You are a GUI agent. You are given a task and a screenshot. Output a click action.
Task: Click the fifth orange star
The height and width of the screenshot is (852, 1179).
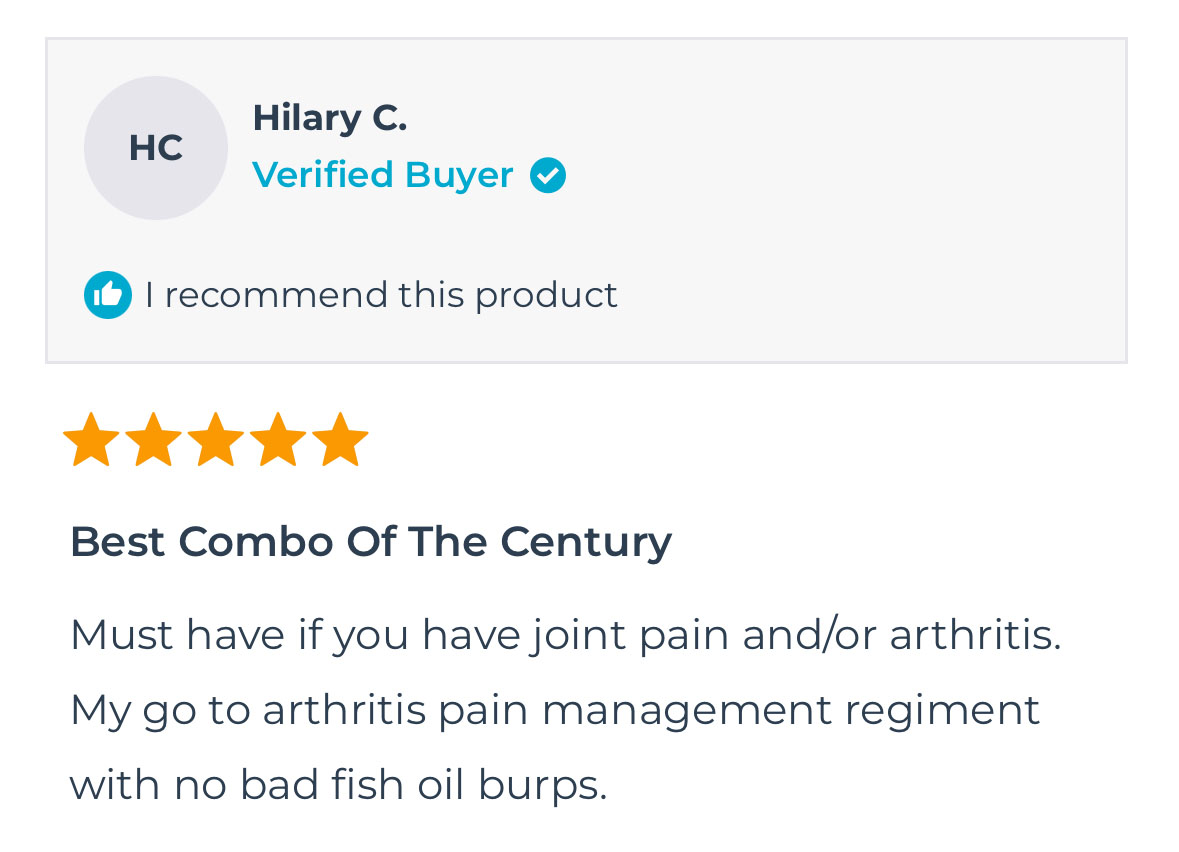click(x=340, y=440)
